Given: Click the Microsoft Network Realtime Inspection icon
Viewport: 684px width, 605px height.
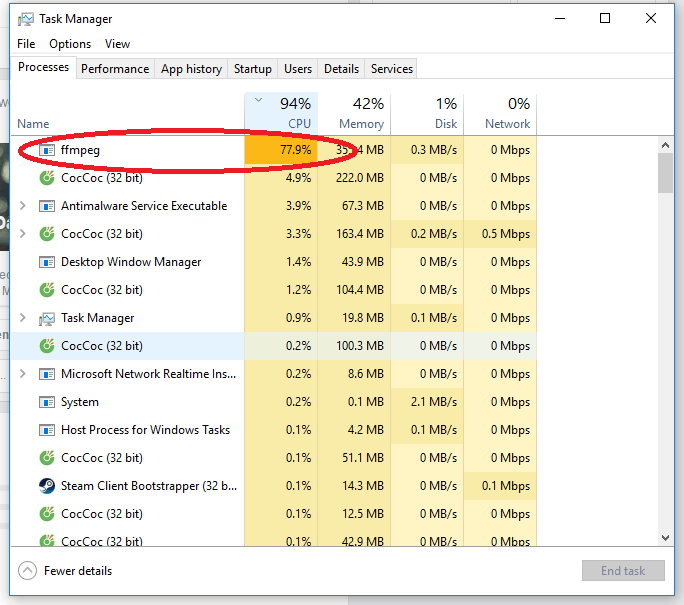Looking at the screenshot, I should [x=46, y=374].
